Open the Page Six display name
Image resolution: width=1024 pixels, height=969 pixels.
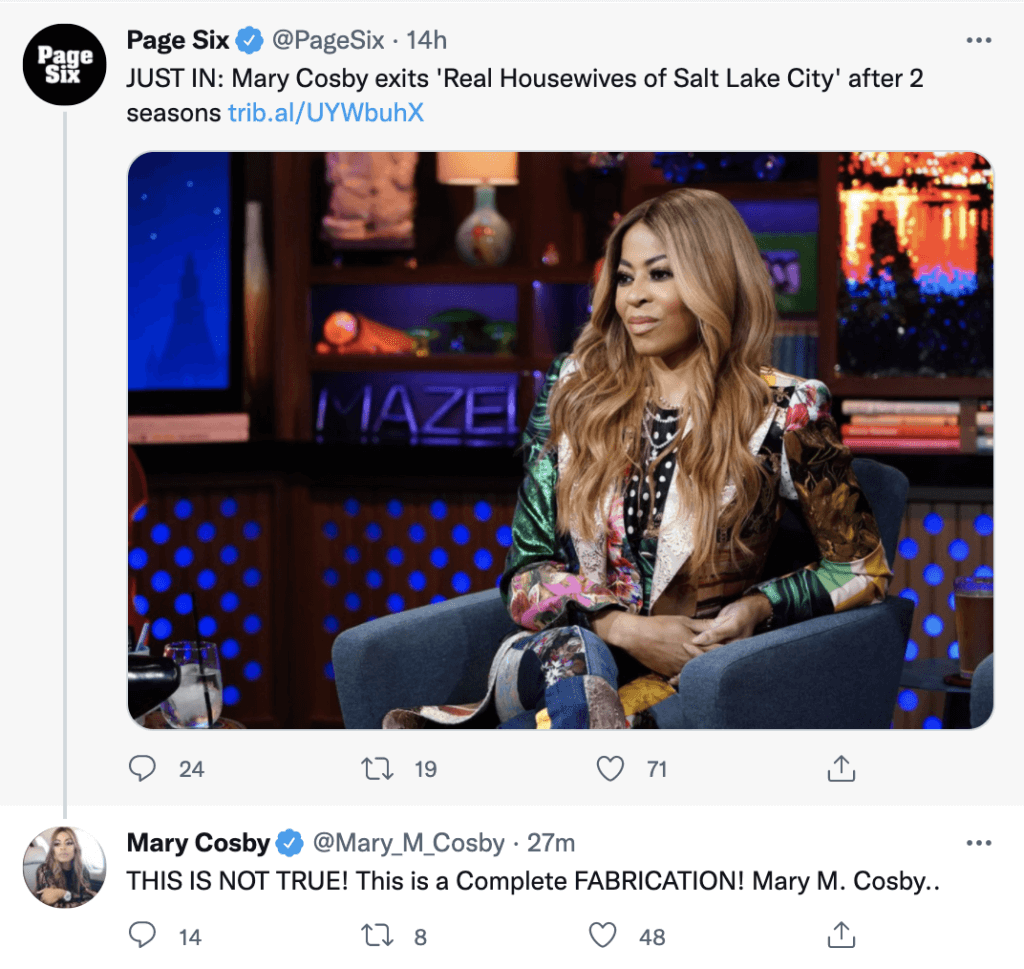[x=178, y=40]
